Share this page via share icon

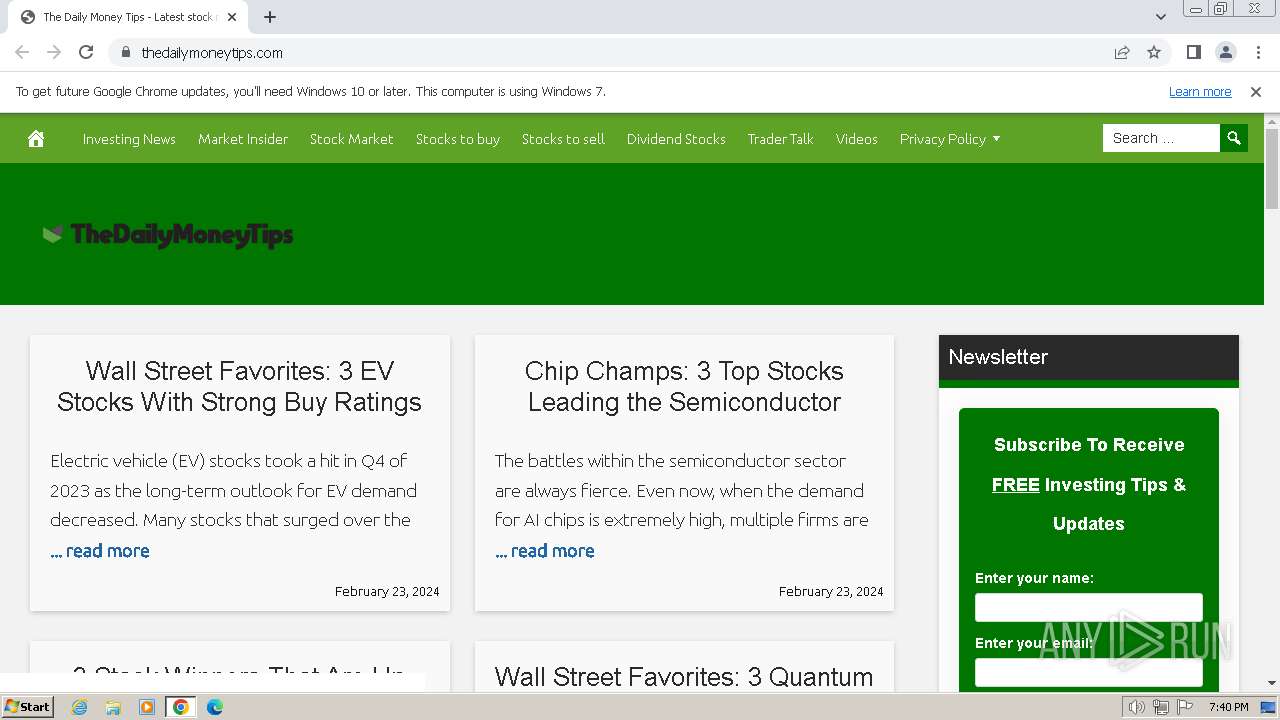tap(1122, 52)
